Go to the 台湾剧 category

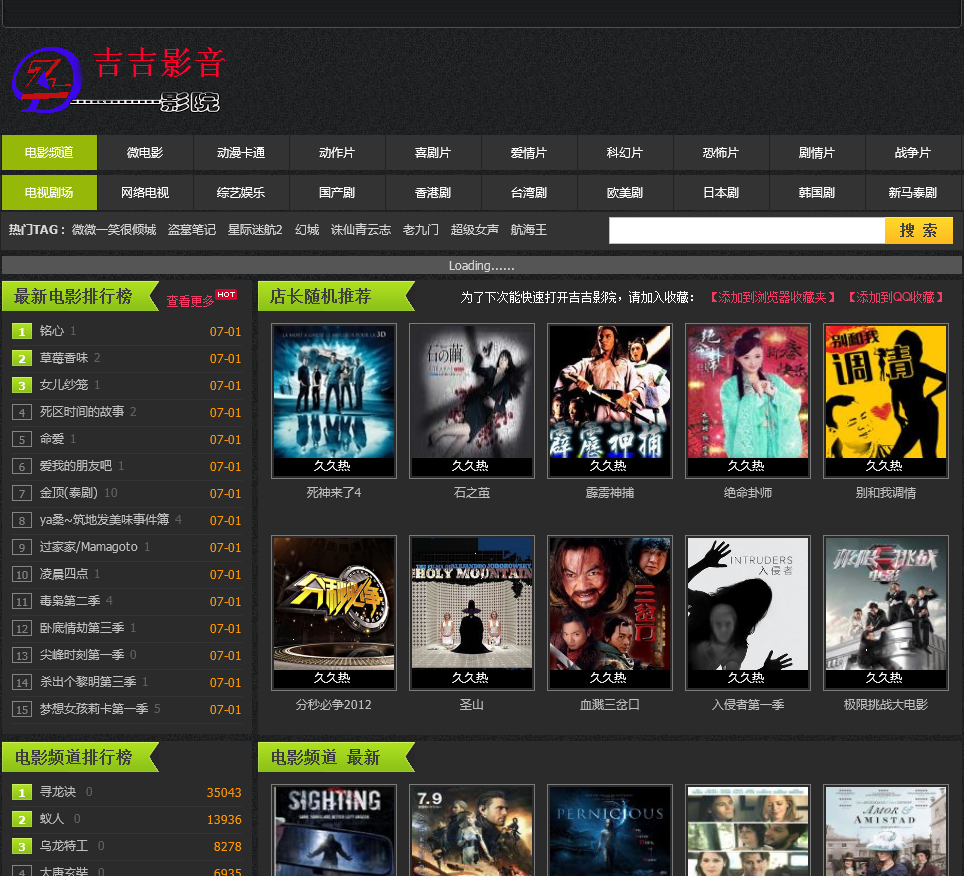click(529, 192)
